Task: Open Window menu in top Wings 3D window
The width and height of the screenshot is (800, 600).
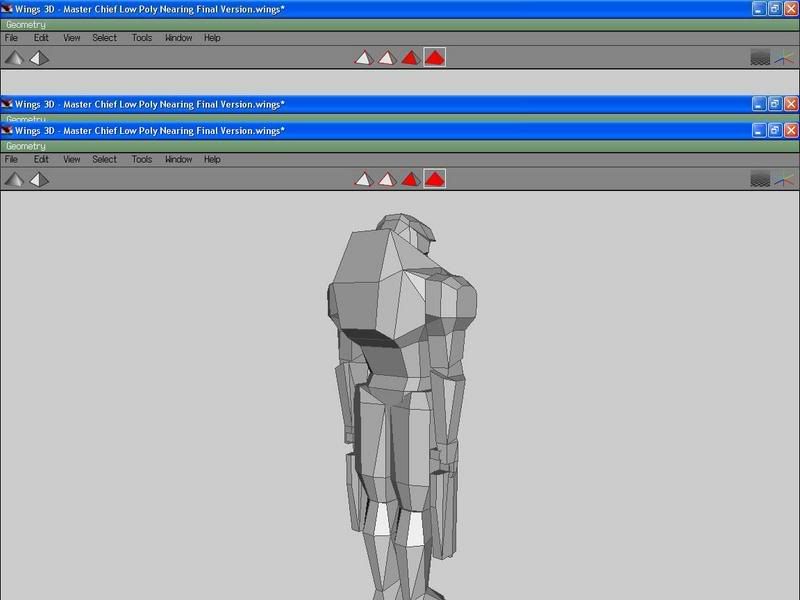Action: (x=179, y=38)
